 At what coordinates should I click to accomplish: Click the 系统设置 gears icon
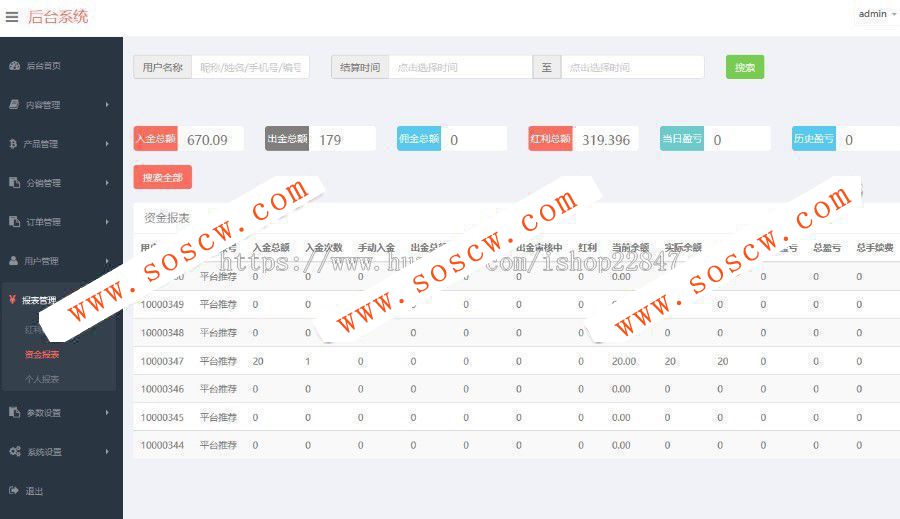click(15, 451)
